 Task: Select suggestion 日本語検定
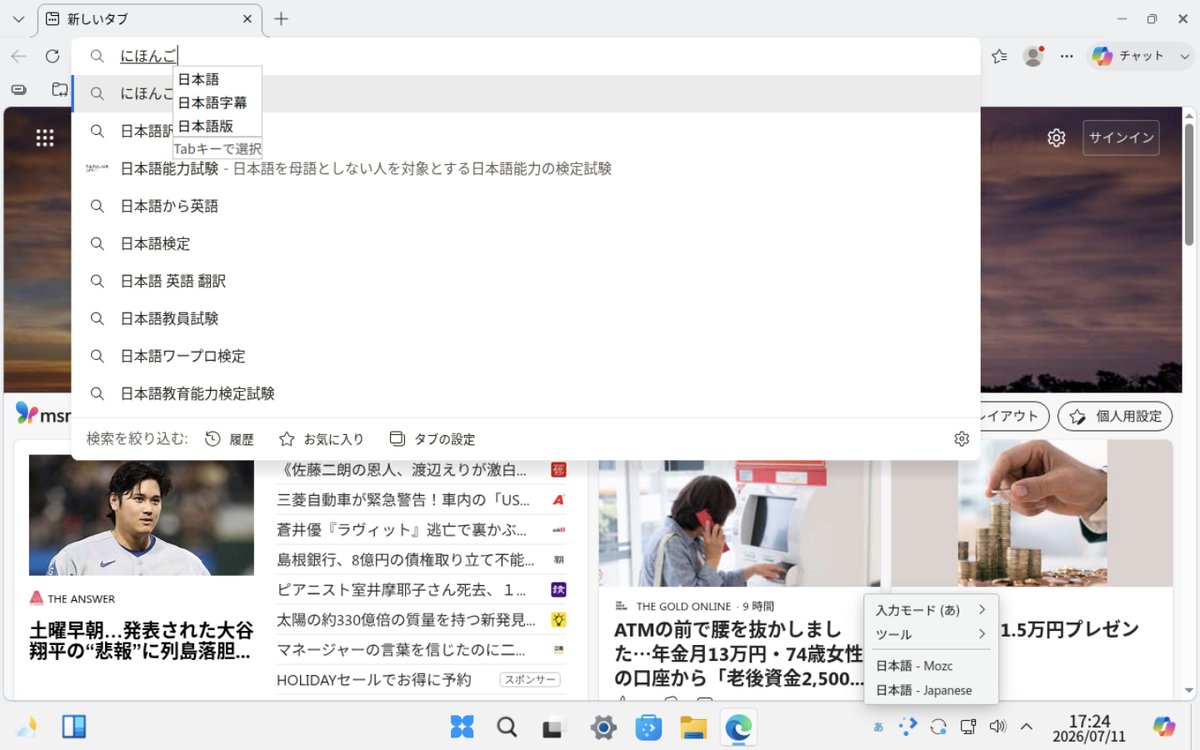pos(525,244)
